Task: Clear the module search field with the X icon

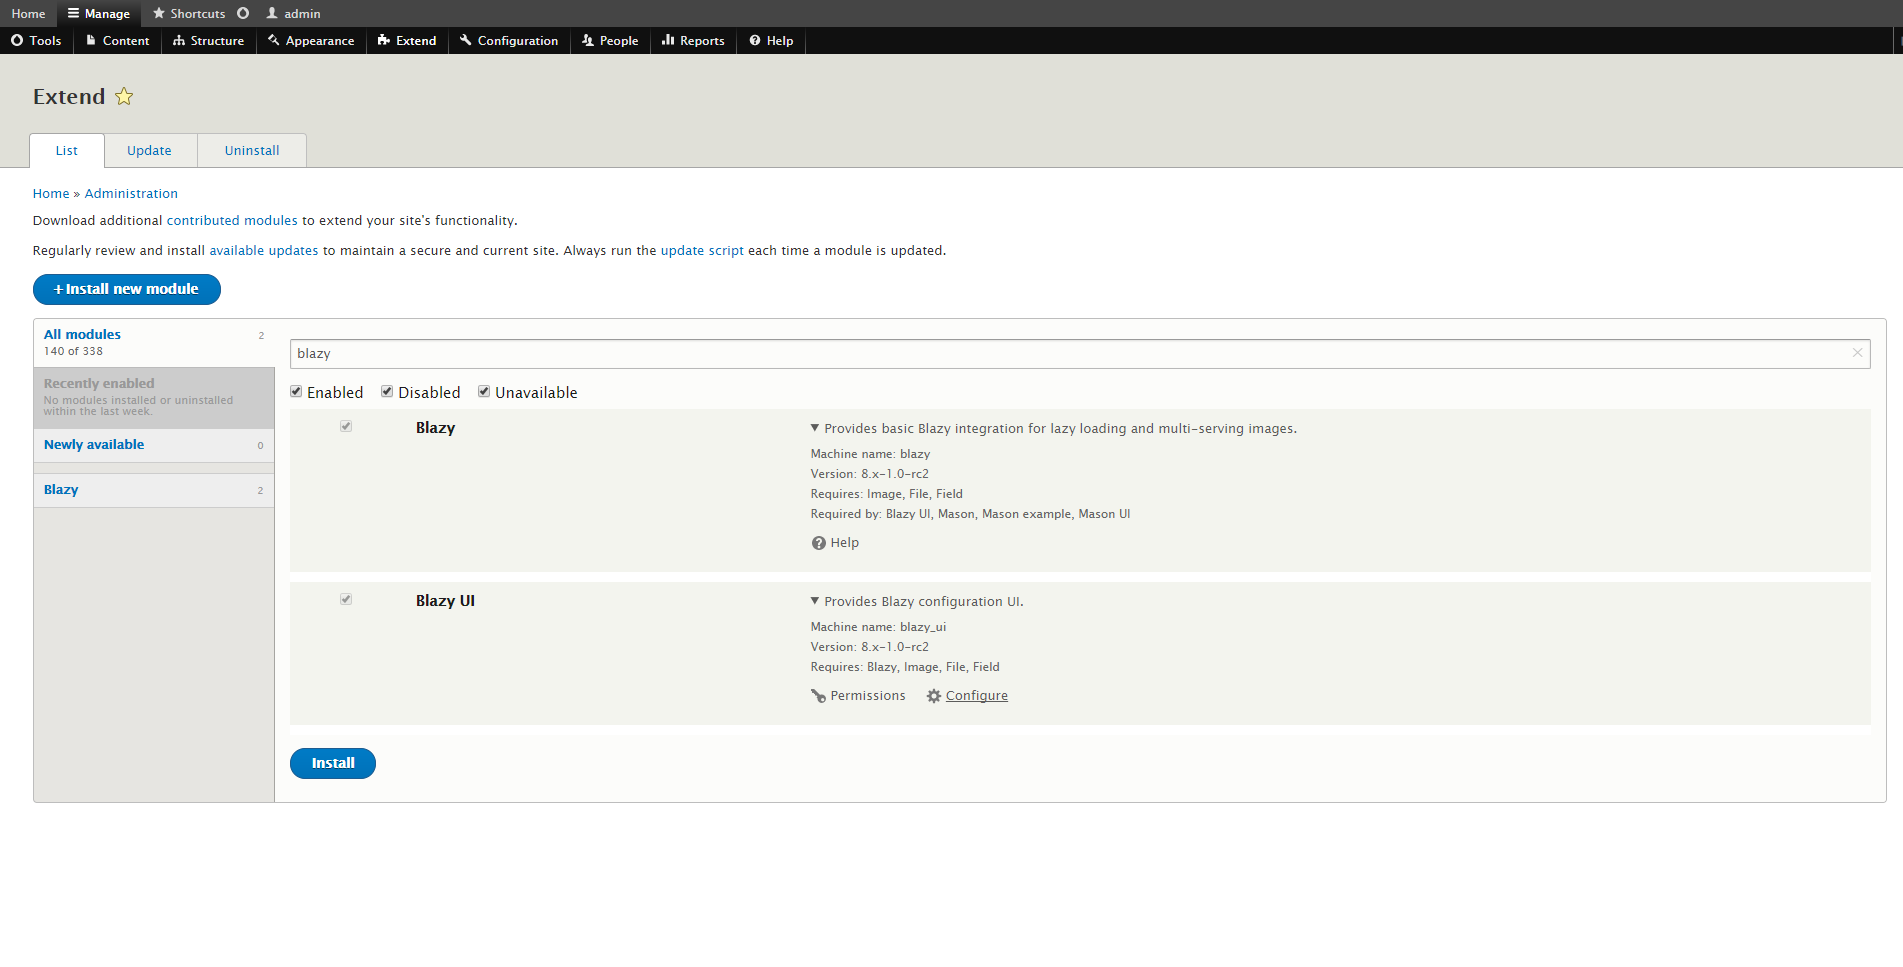Action: coord(1857,353)
